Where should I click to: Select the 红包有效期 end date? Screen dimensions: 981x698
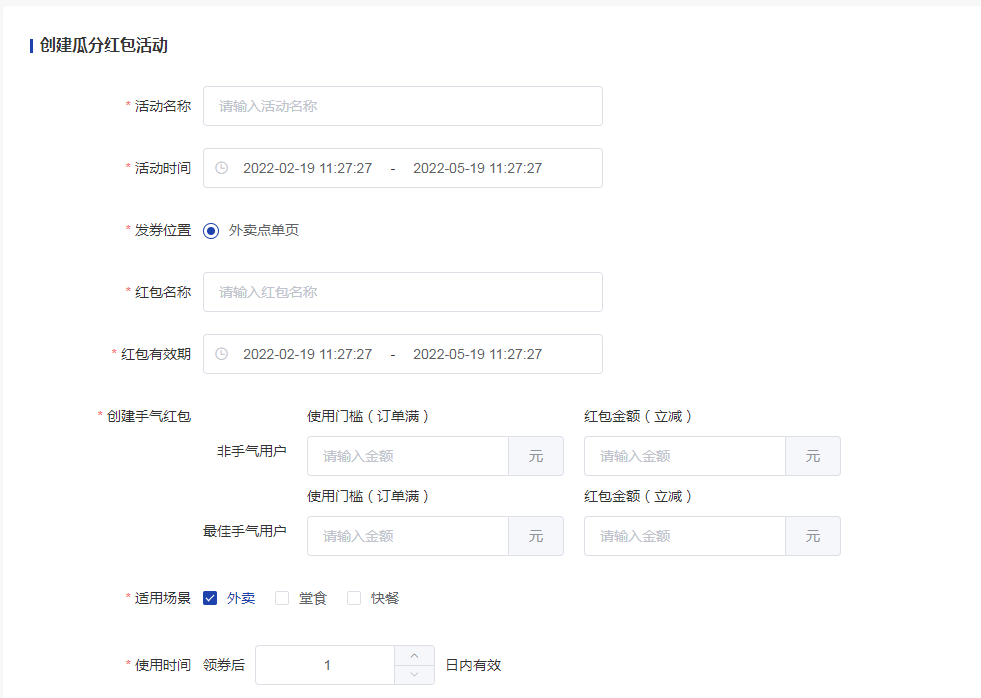477,353
